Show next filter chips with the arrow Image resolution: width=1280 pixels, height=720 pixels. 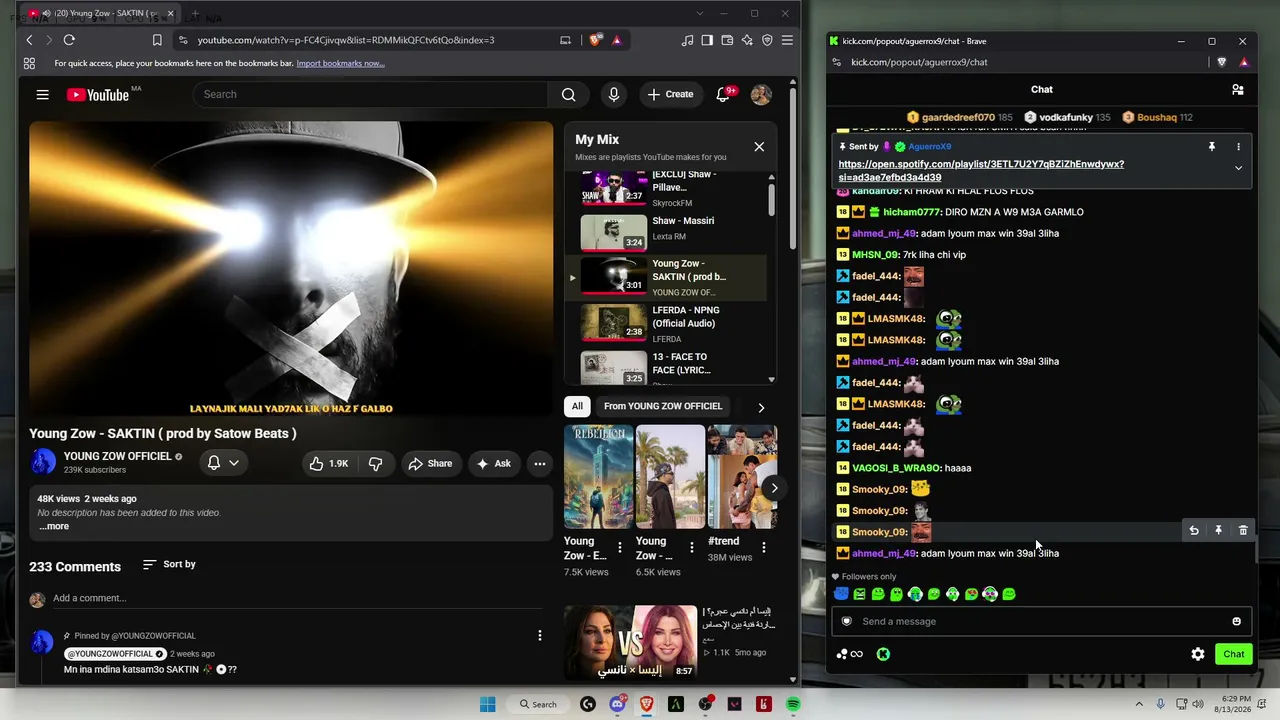[x=761, y=407]
